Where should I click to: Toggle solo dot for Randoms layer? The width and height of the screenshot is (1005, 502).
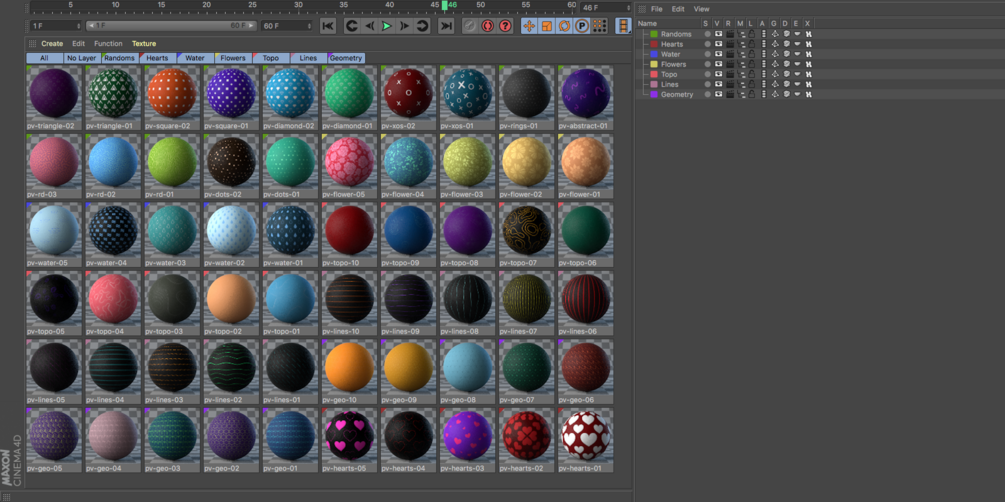click(707, 34)
